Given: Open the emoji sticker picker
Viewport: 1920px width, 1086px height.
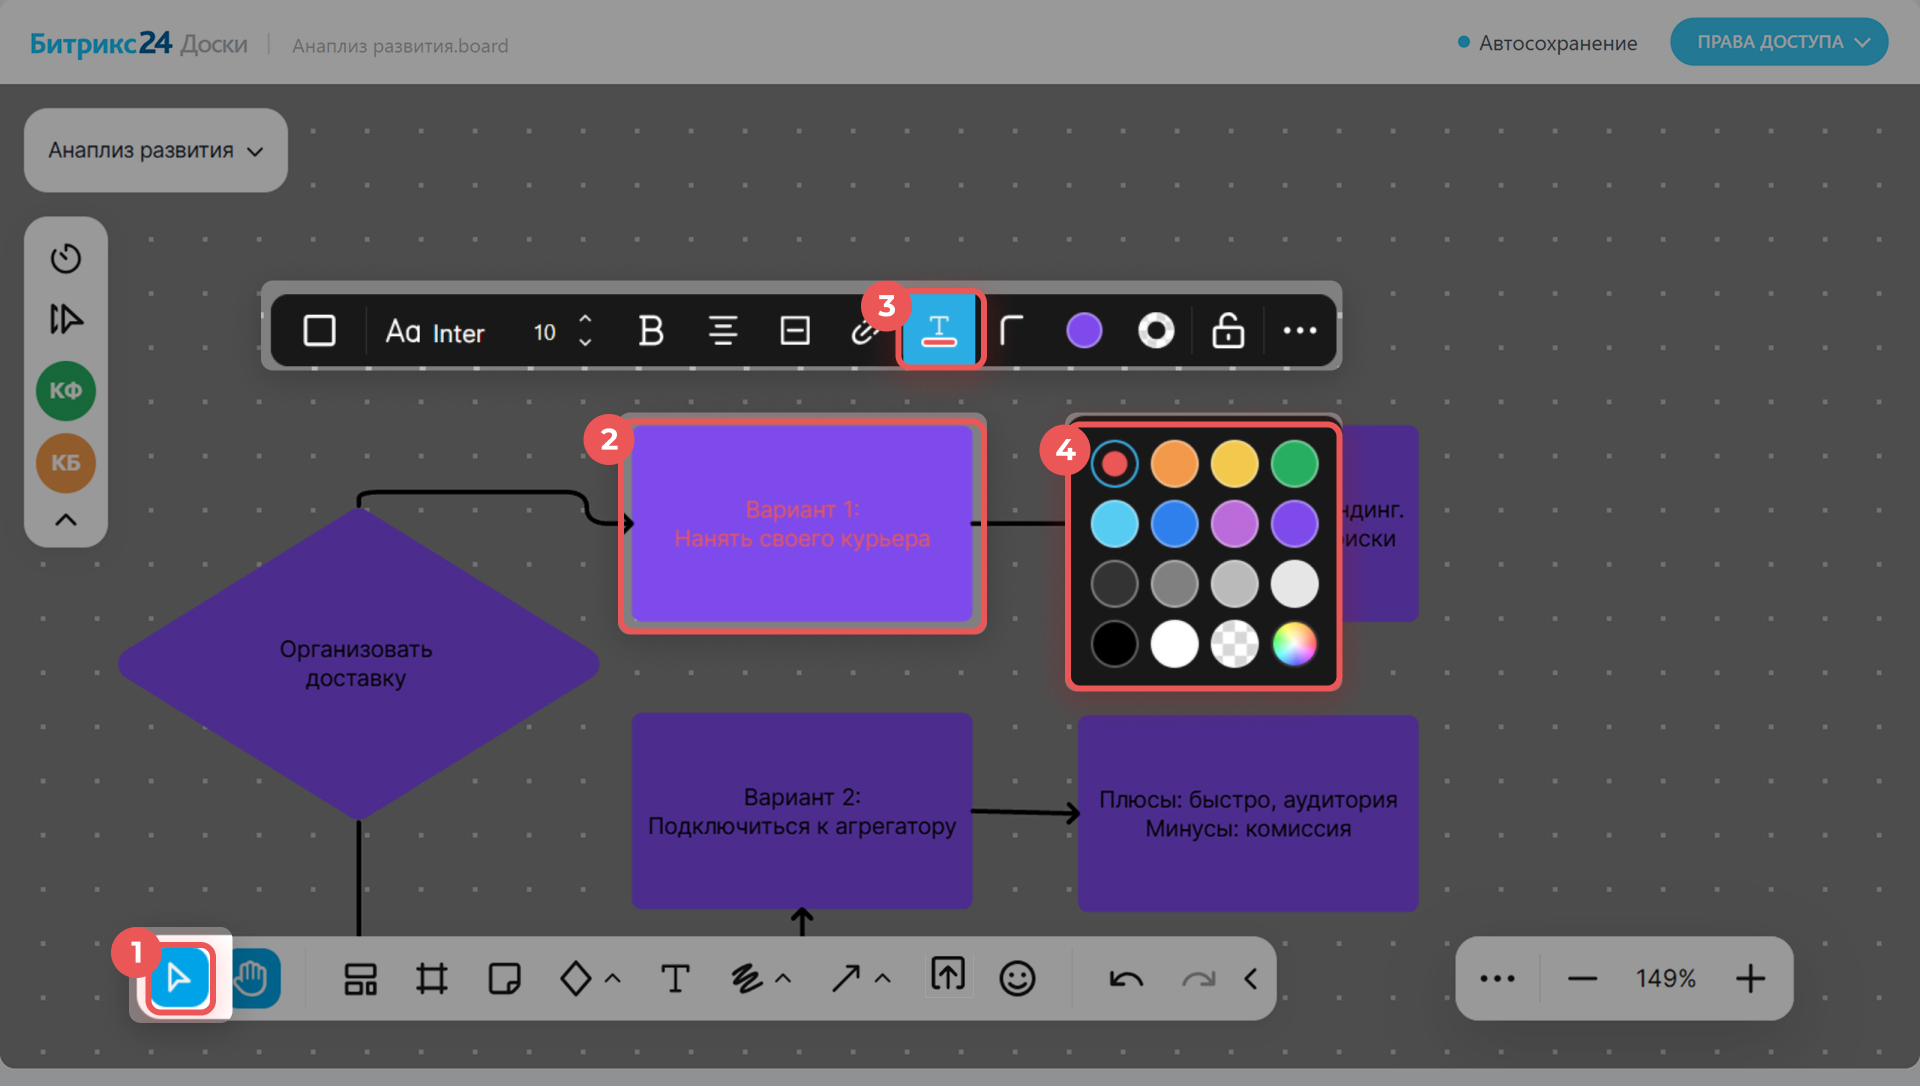Looking at the screenshot, I should tap(1017, 978).
